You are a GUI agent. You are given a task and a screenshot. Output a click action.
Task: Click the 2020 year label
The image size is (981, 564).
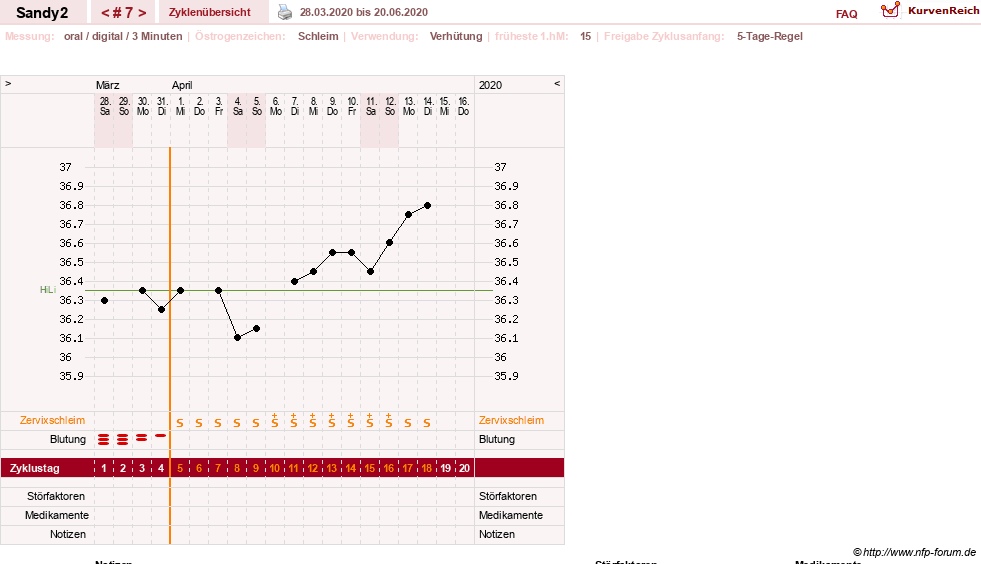(490, 85)
